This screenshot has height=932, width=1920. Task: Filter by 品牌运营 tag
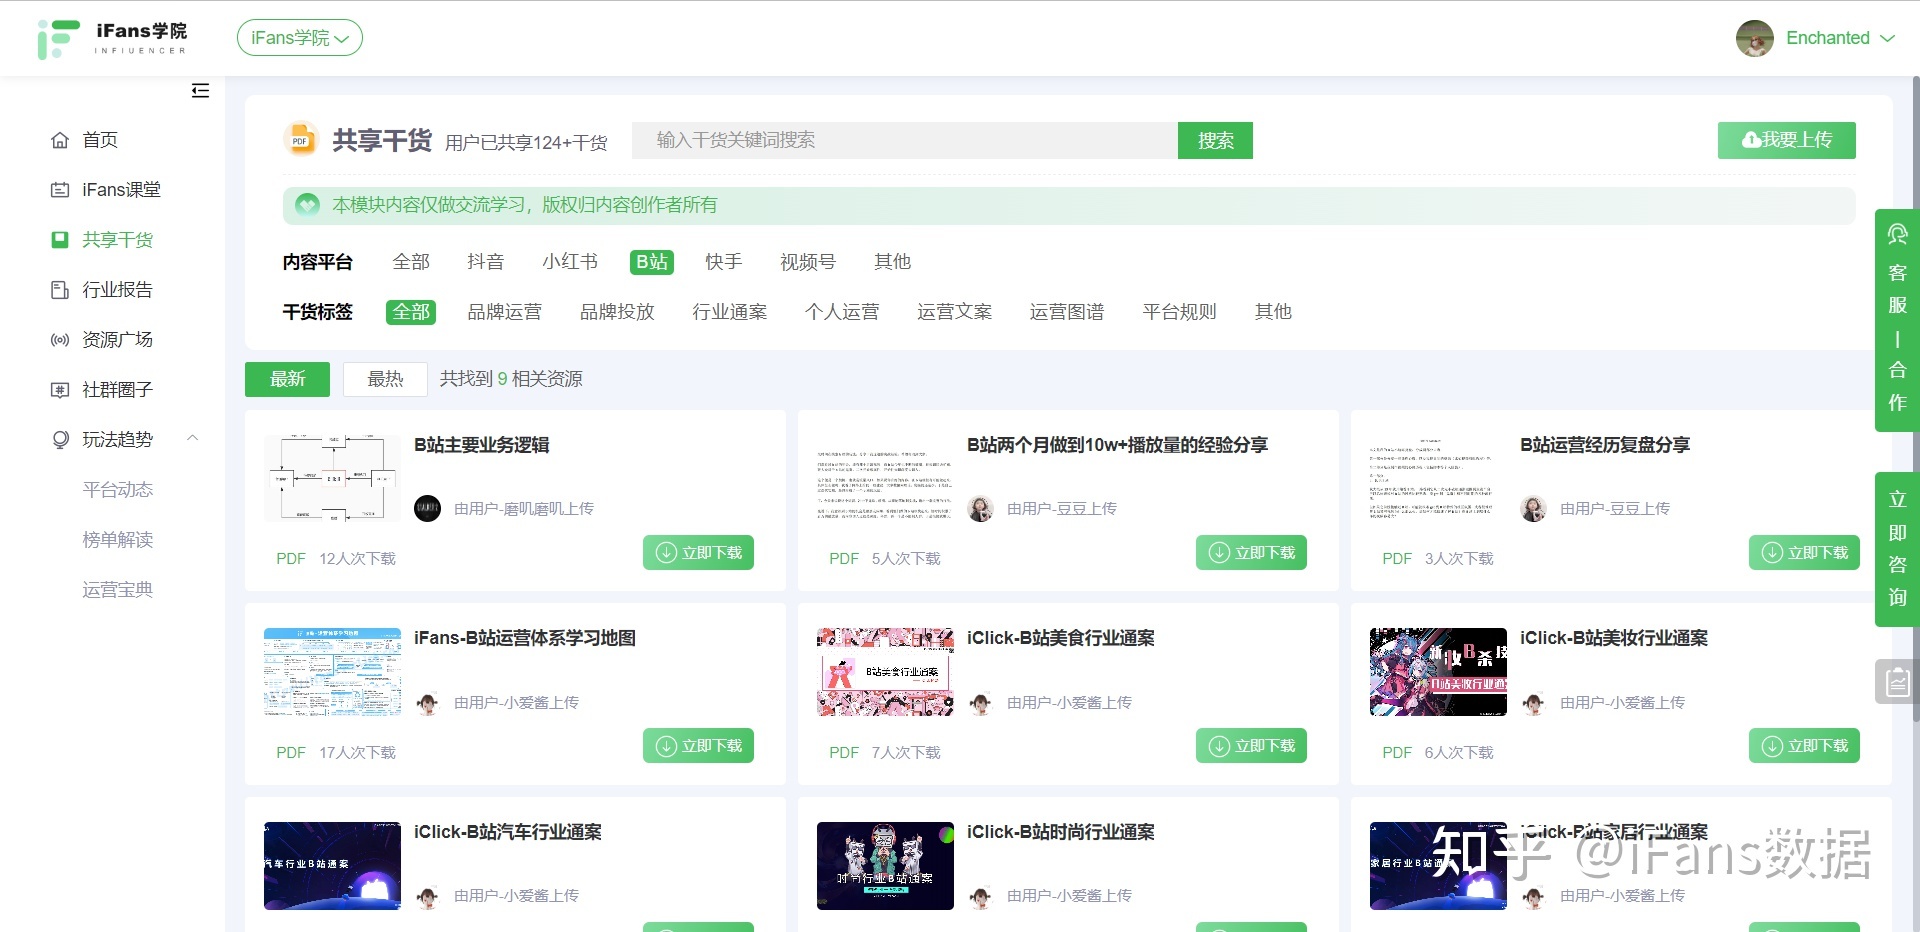click(504, 312)
